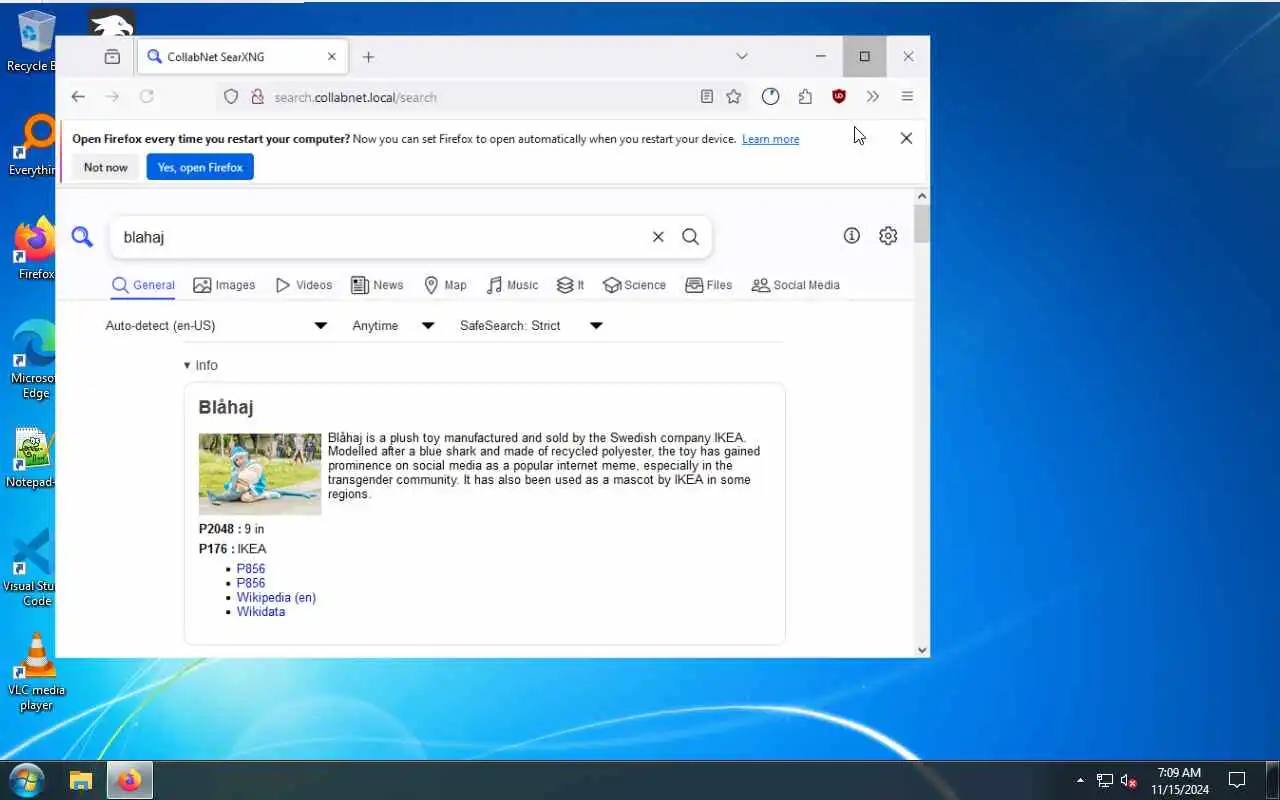Open the Anytime time range dropdown
This screenshot has height=800, width=1280.
[x=393, y=326]
